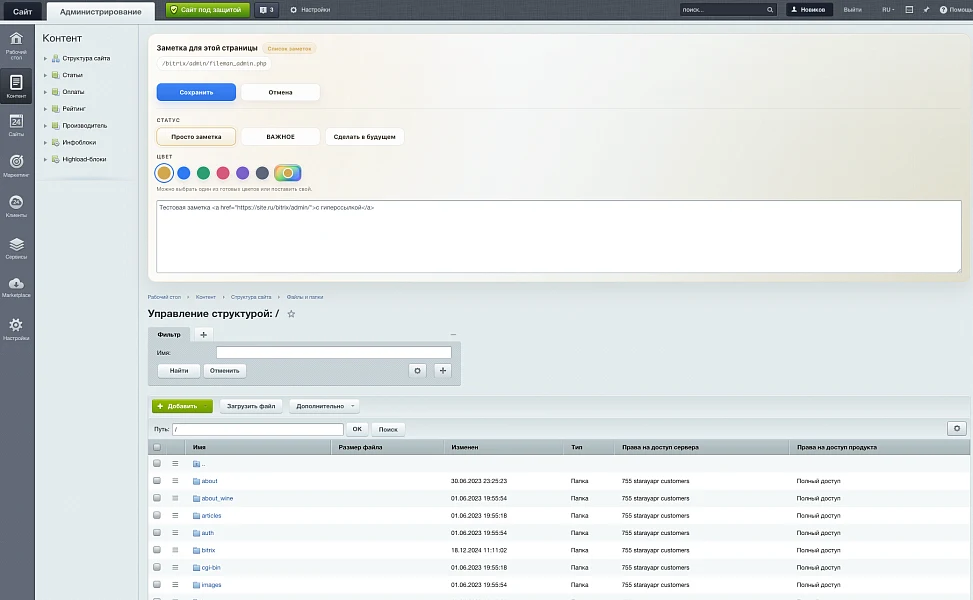Pick the blue note color
This screenshot has height=600, width=973.
[x=184, y=173]
